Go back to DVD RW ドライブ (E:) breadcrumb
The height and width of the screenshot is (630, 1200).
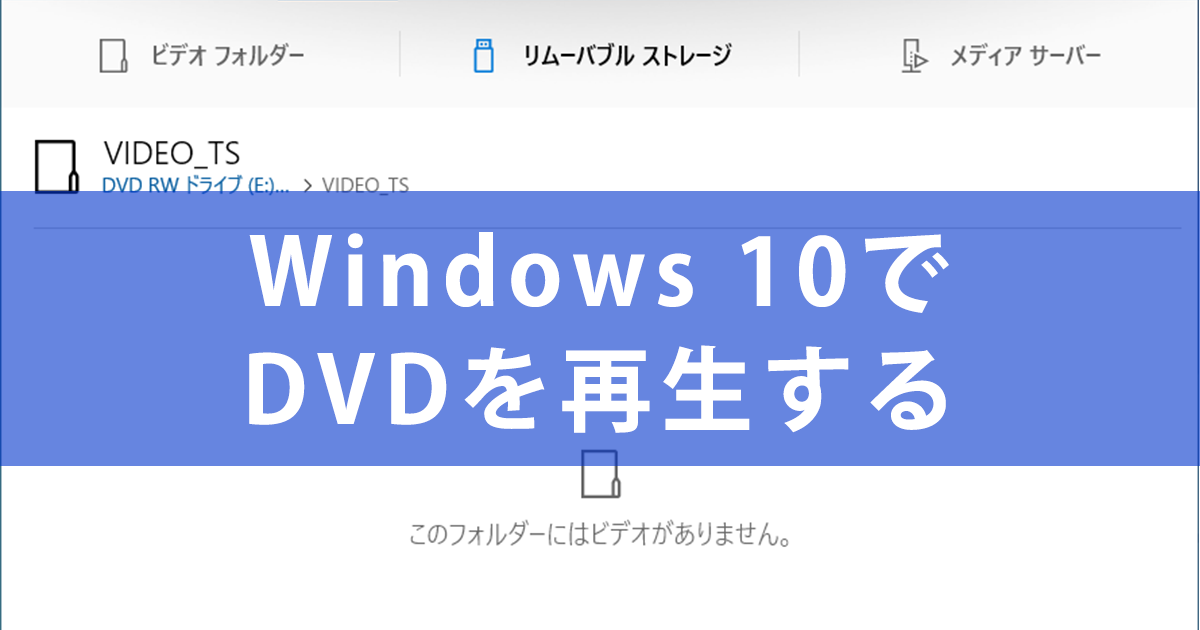coord(196,184)
